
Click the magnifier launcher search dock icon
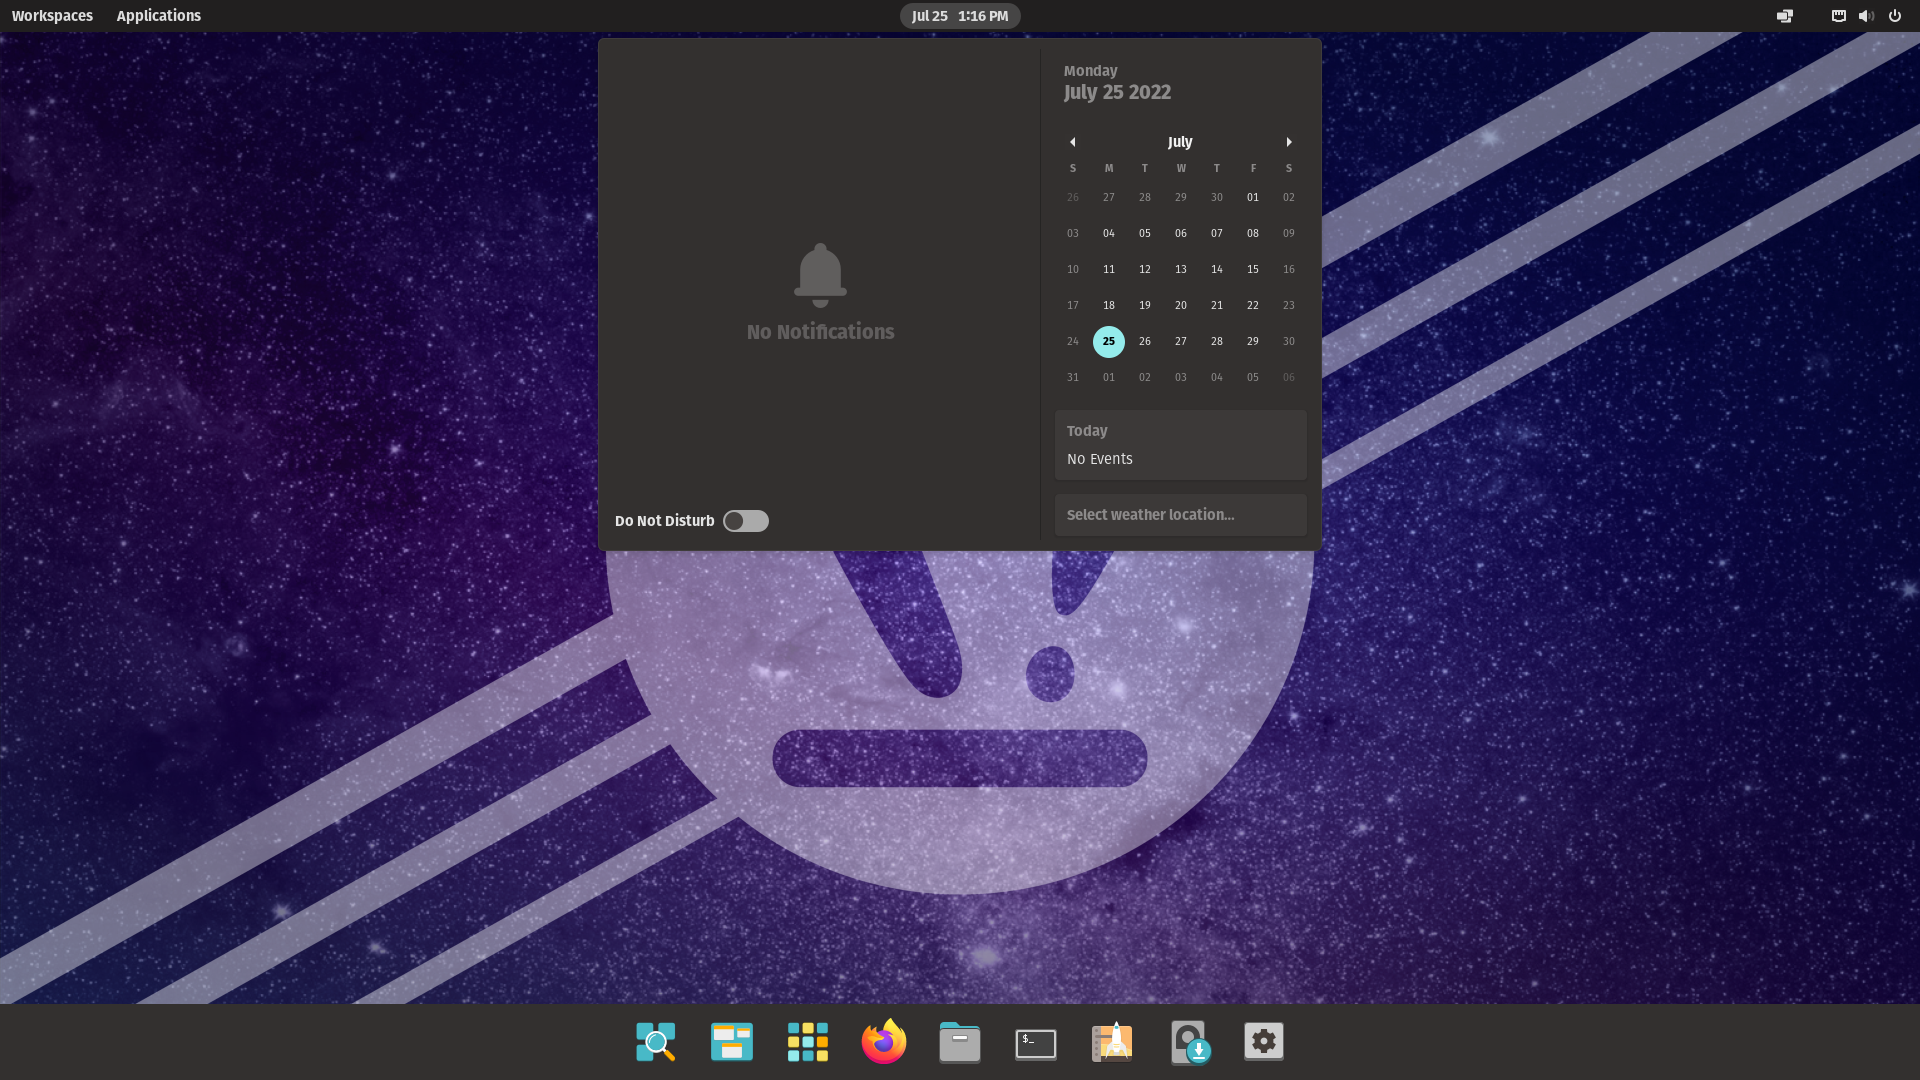(x=656, y=1042)
